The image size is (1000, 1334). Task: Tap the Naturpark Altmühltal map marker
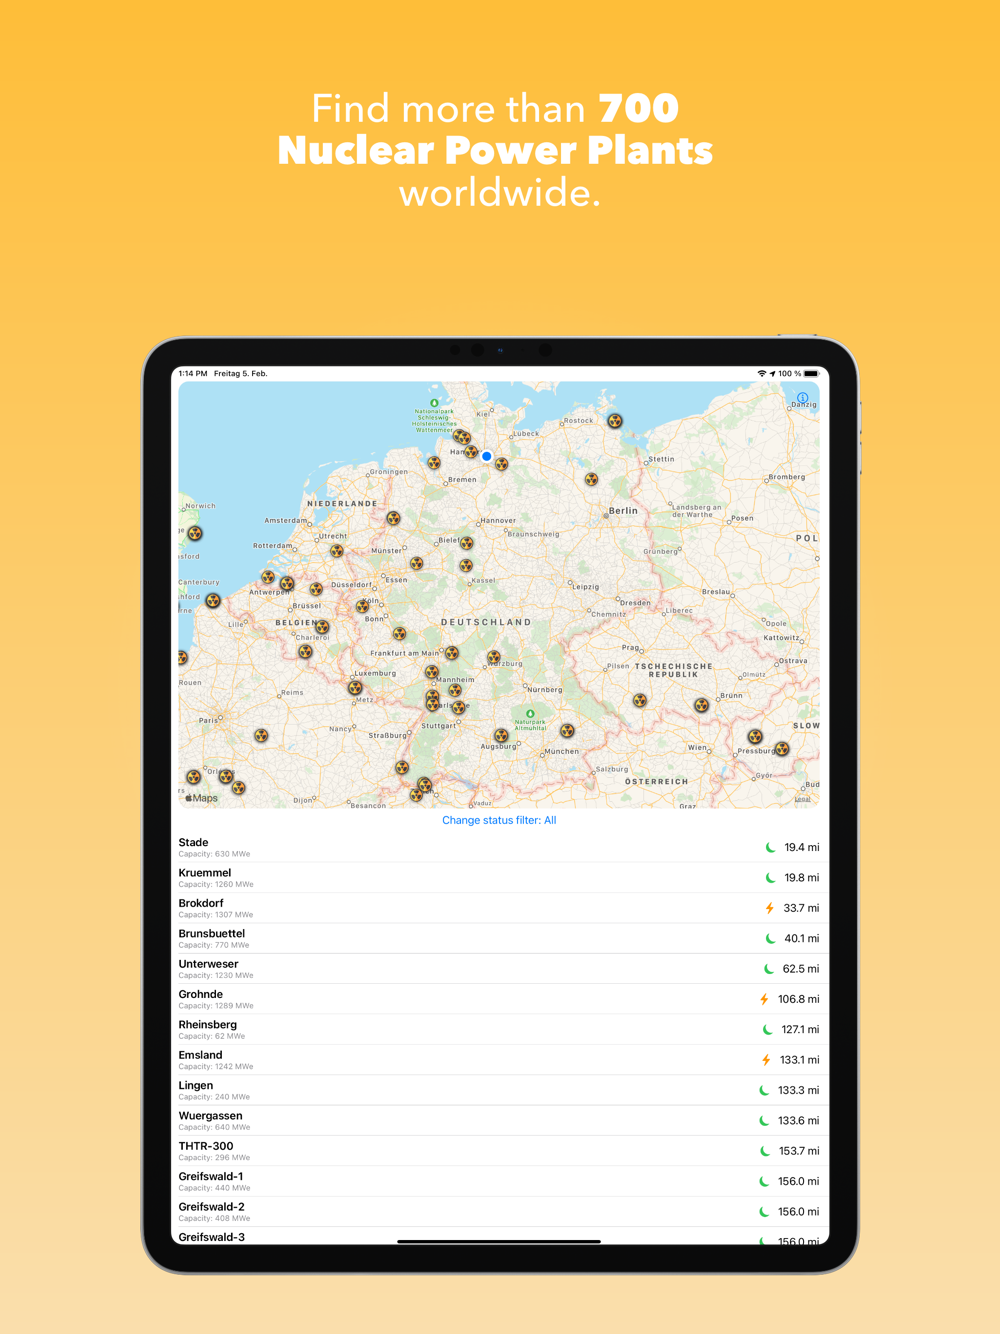(530, 714)
